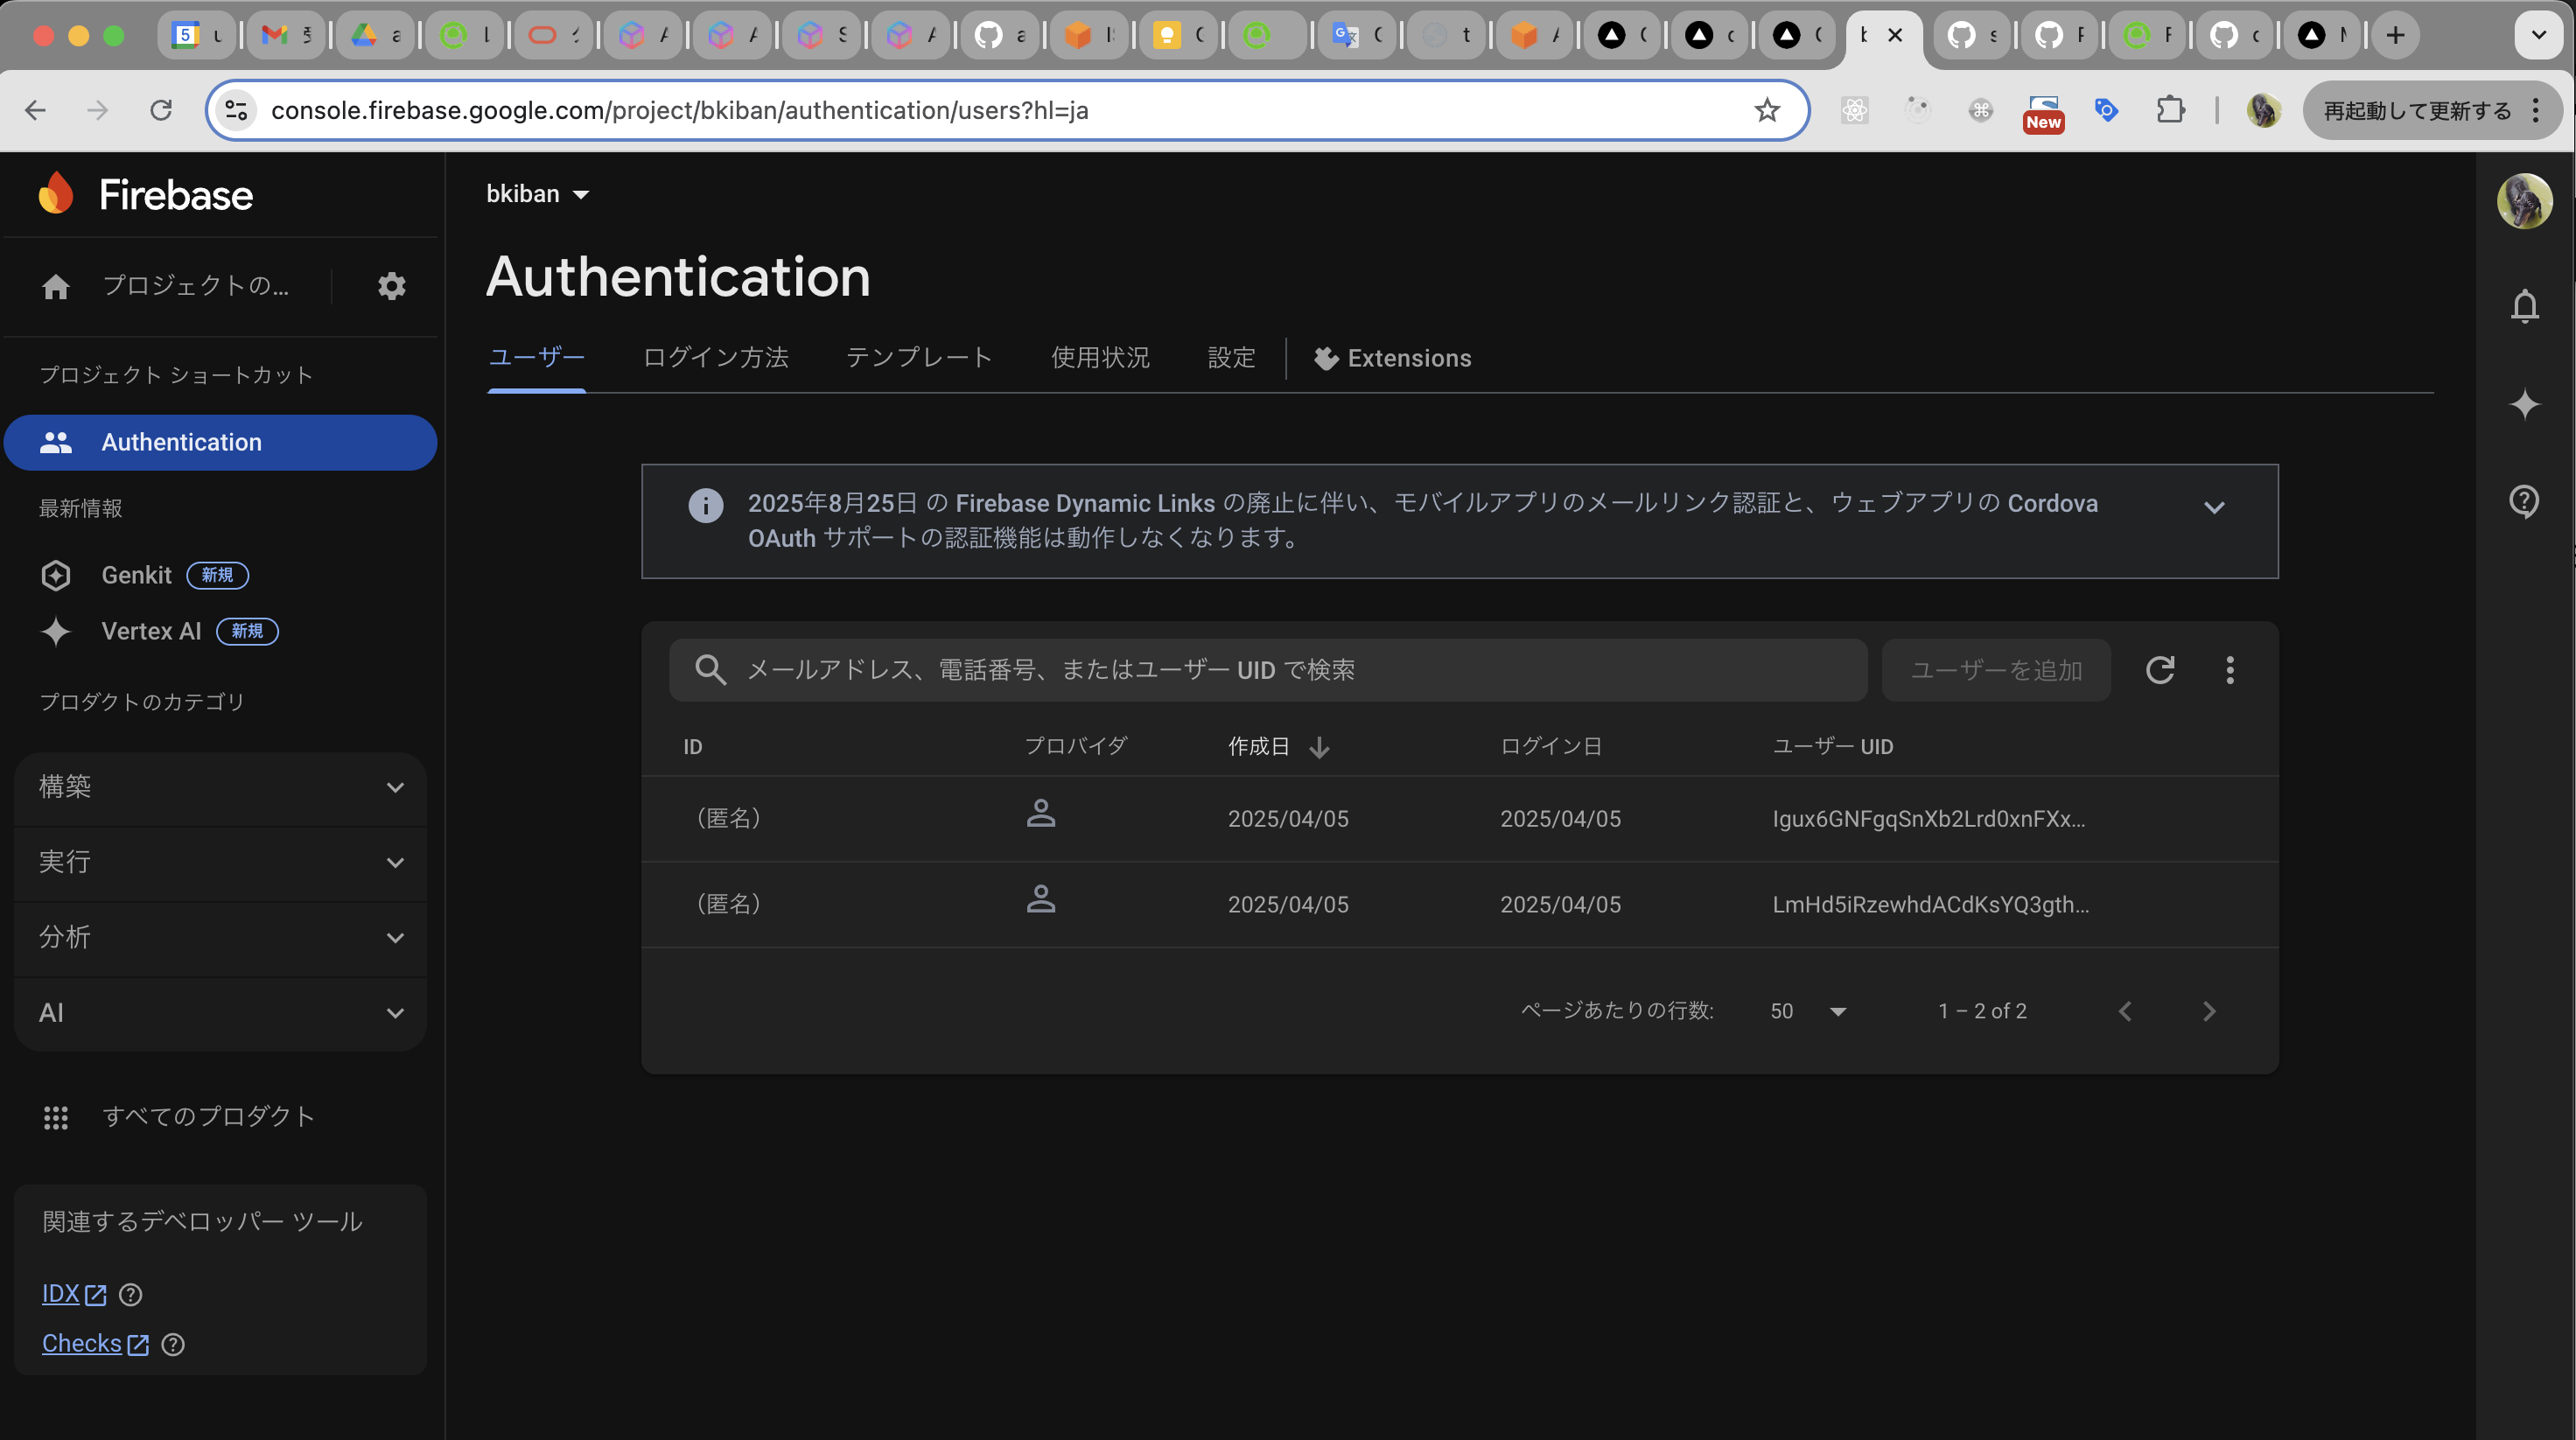2576x1440 pixels.
Task: Switch to the テンプレート tab
Action: click(918, 358)
